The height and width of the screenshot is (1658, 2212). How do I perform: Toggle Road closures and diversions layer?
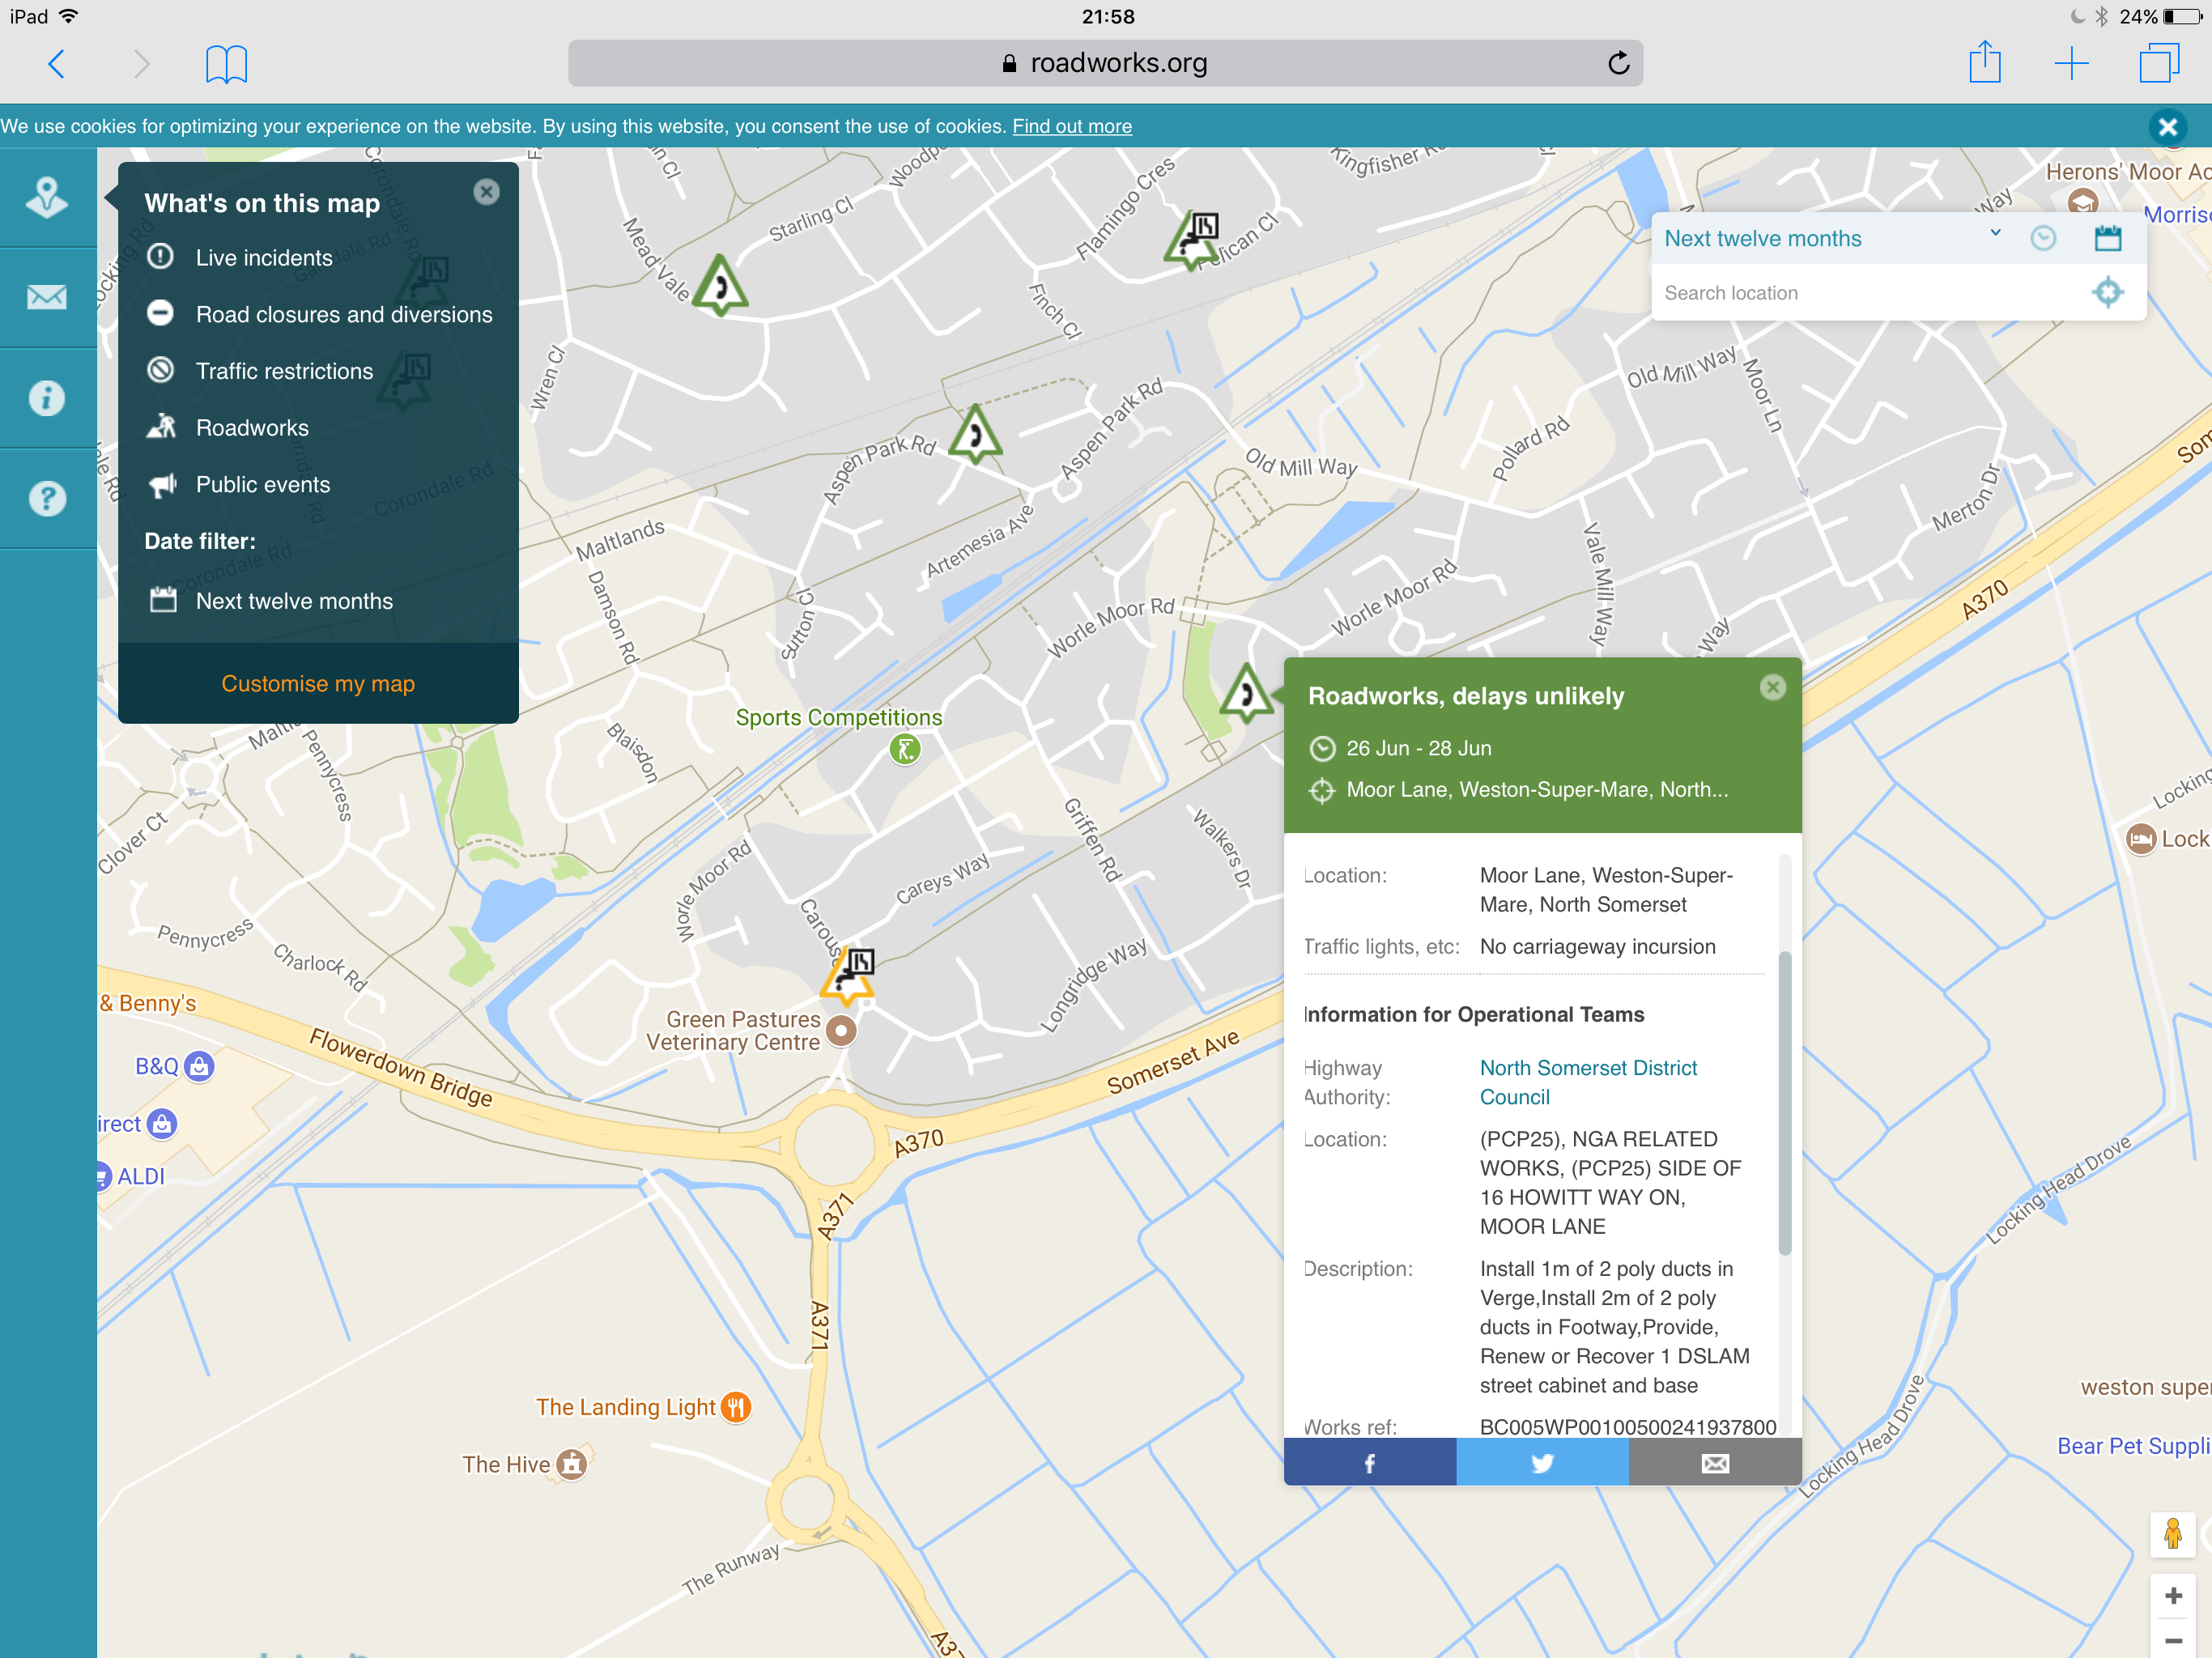tap(318, 314)
